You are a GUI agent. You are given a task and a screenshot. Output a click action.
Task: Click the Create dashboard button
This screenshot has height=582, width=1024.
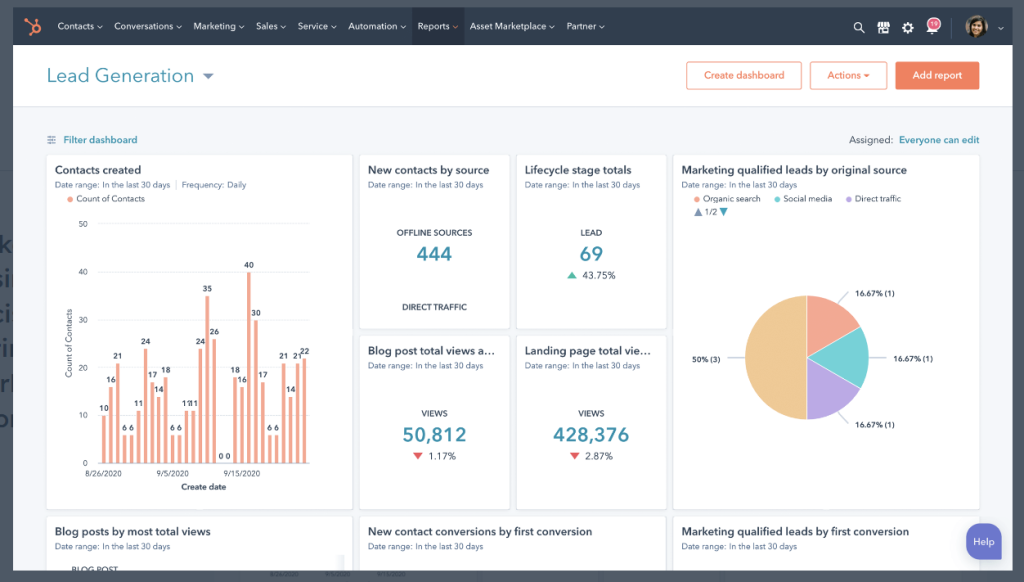(743, 75)
